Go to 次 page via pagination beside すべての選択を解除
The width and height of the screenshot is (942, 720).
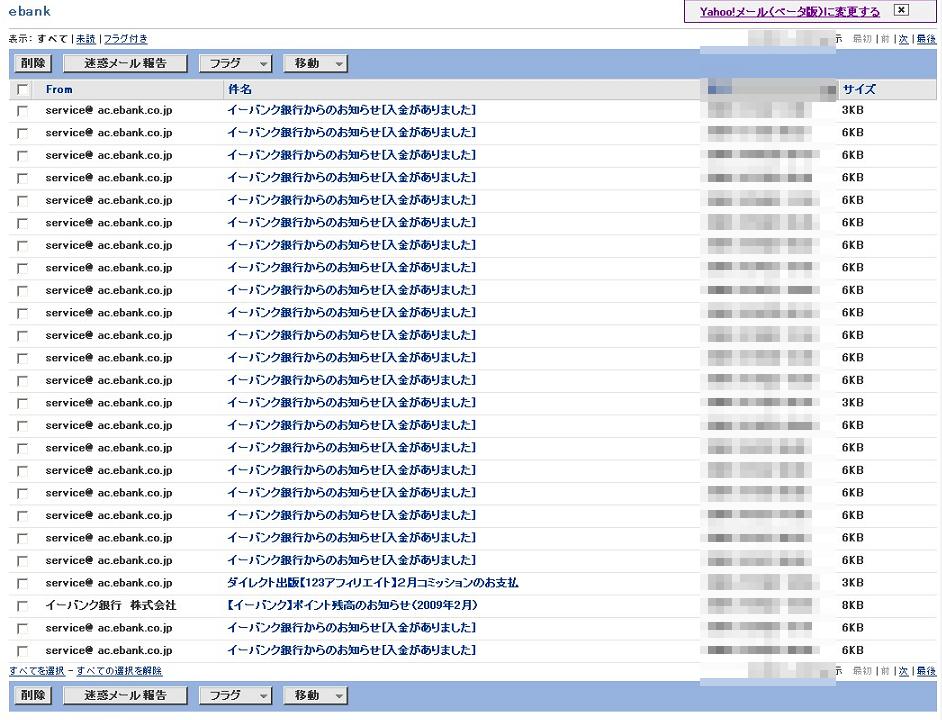(x=903, y=671)
